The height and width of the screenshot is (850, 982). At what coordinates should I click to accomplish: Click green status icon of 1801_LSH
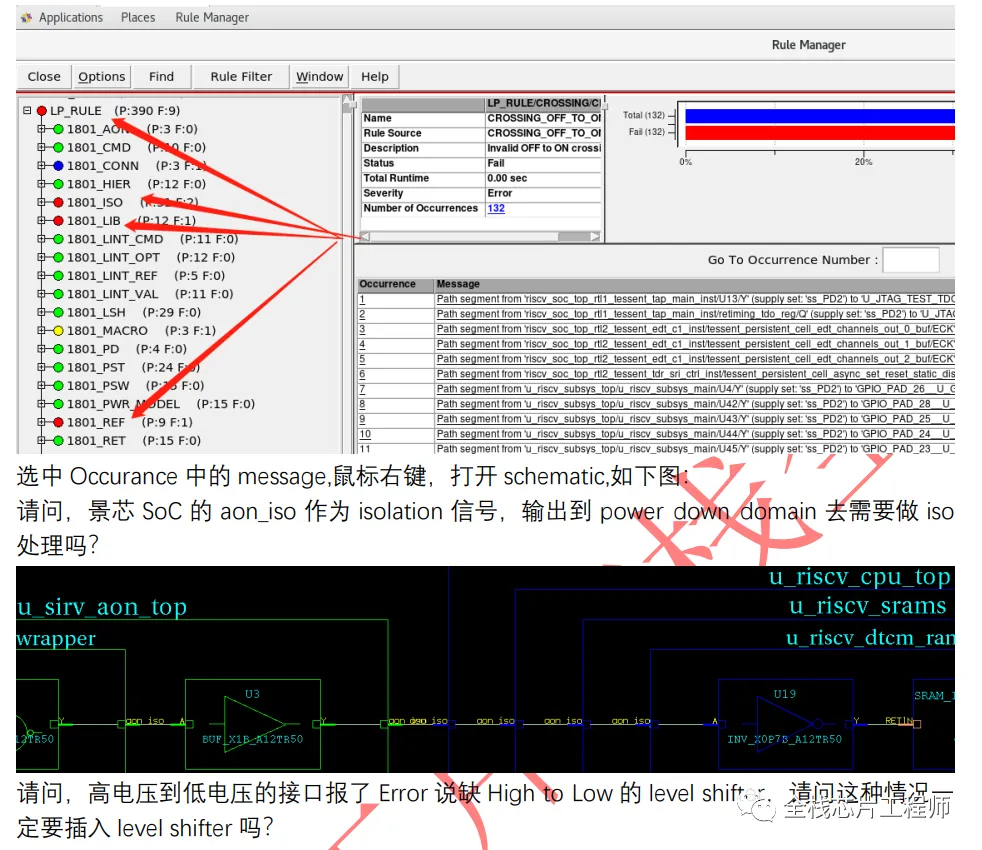coord(58,313)
